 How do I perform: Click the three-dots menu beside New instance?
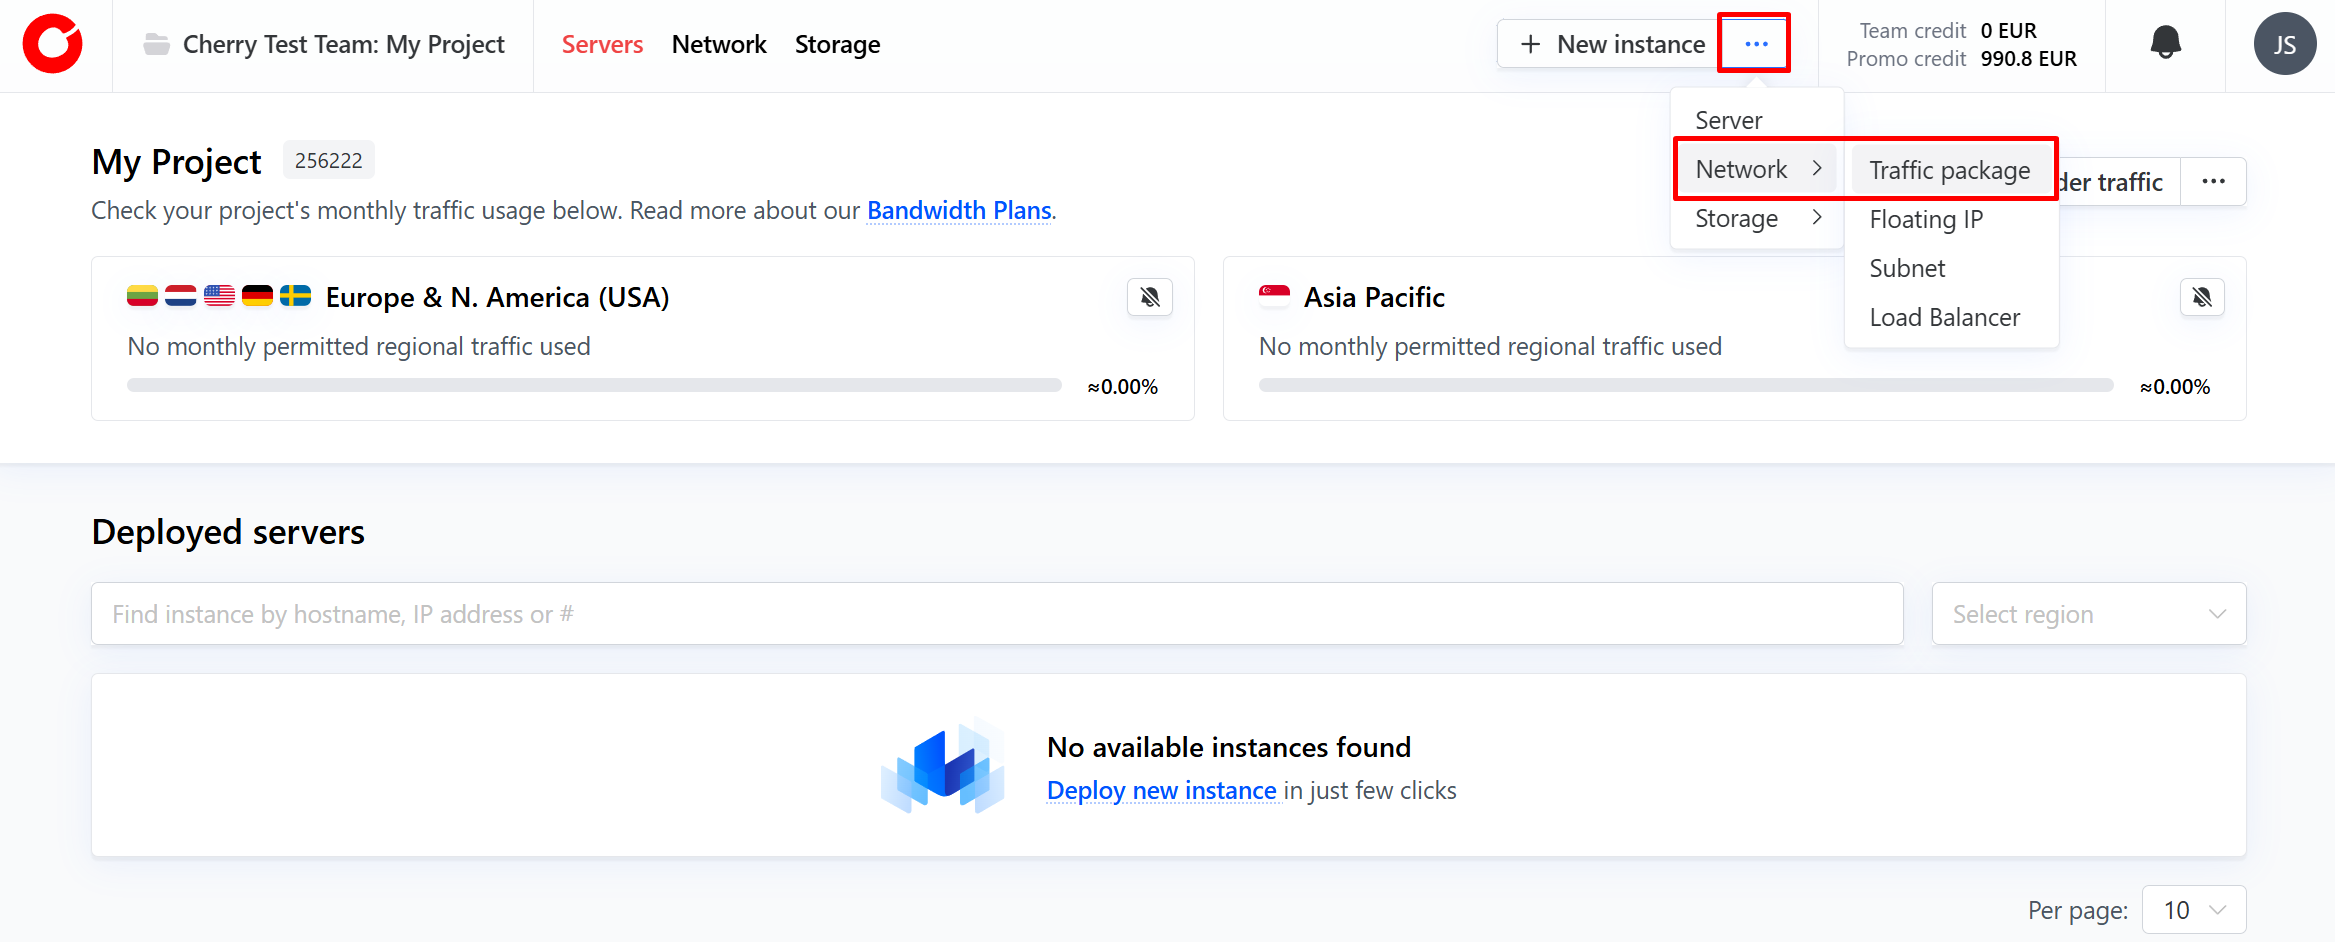coord(1755,44)
